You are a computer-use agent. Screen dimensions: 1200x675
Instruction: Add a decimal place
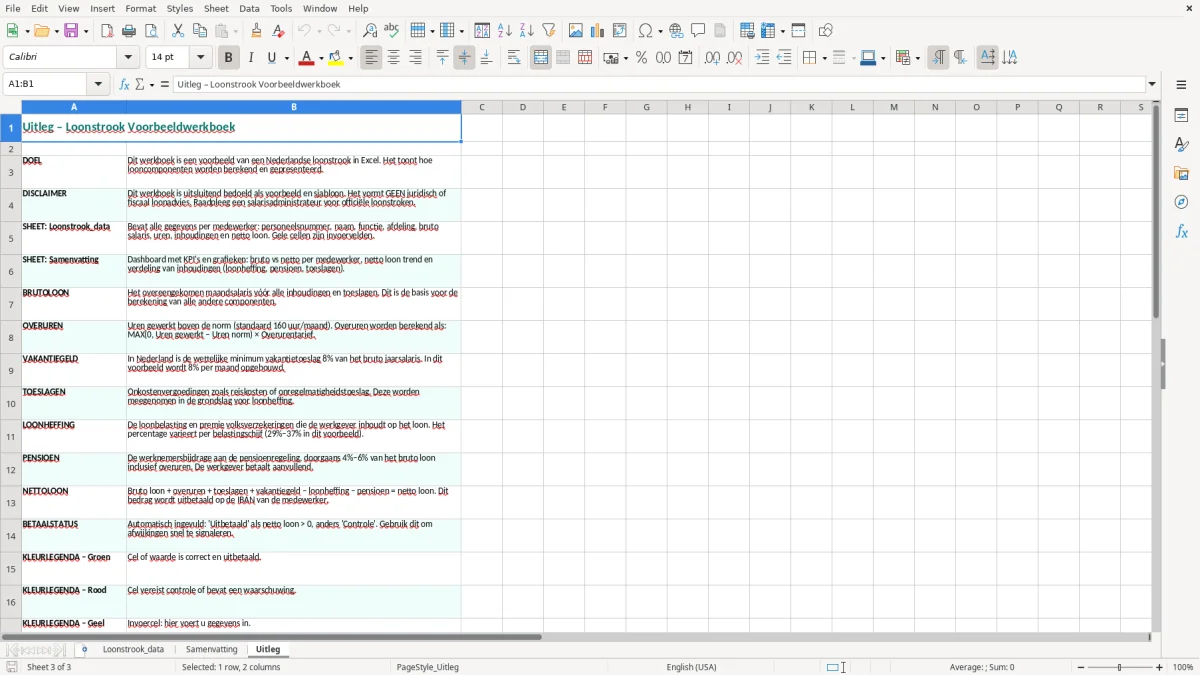(713, 58)
